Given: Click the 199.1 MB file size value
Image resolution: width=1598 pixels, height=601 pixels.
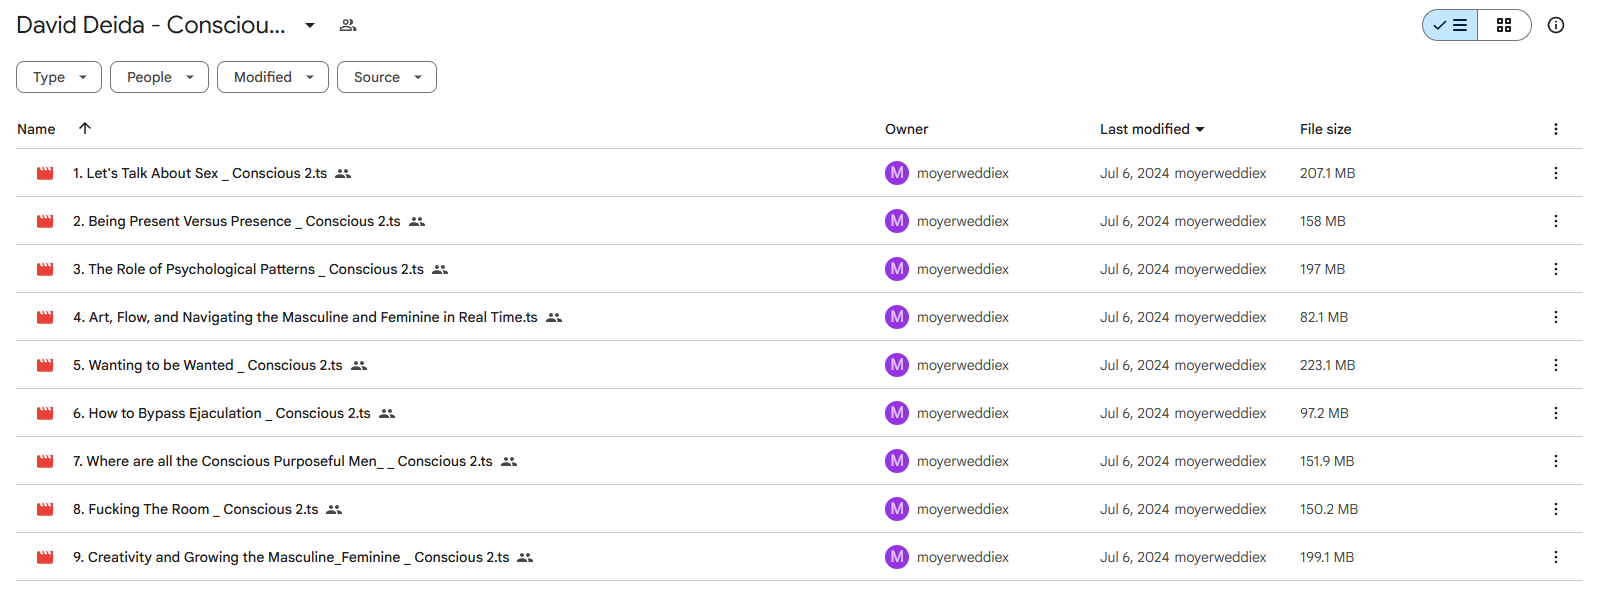Looking at the screenshot, I should click(1327, 557).
